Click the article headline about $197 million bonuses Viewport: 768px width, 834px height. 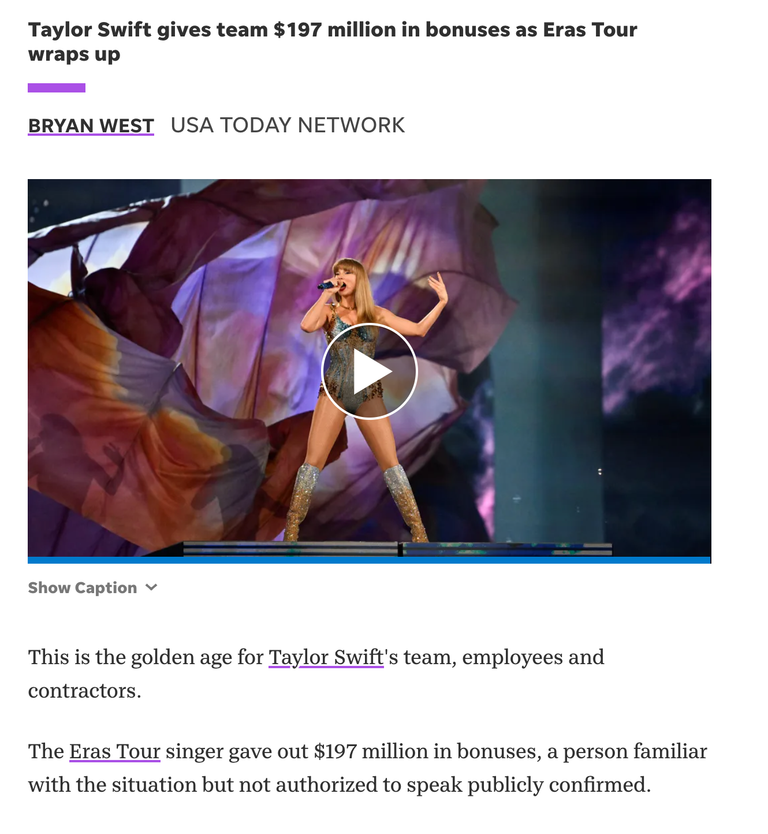click(x=332, y=41)
